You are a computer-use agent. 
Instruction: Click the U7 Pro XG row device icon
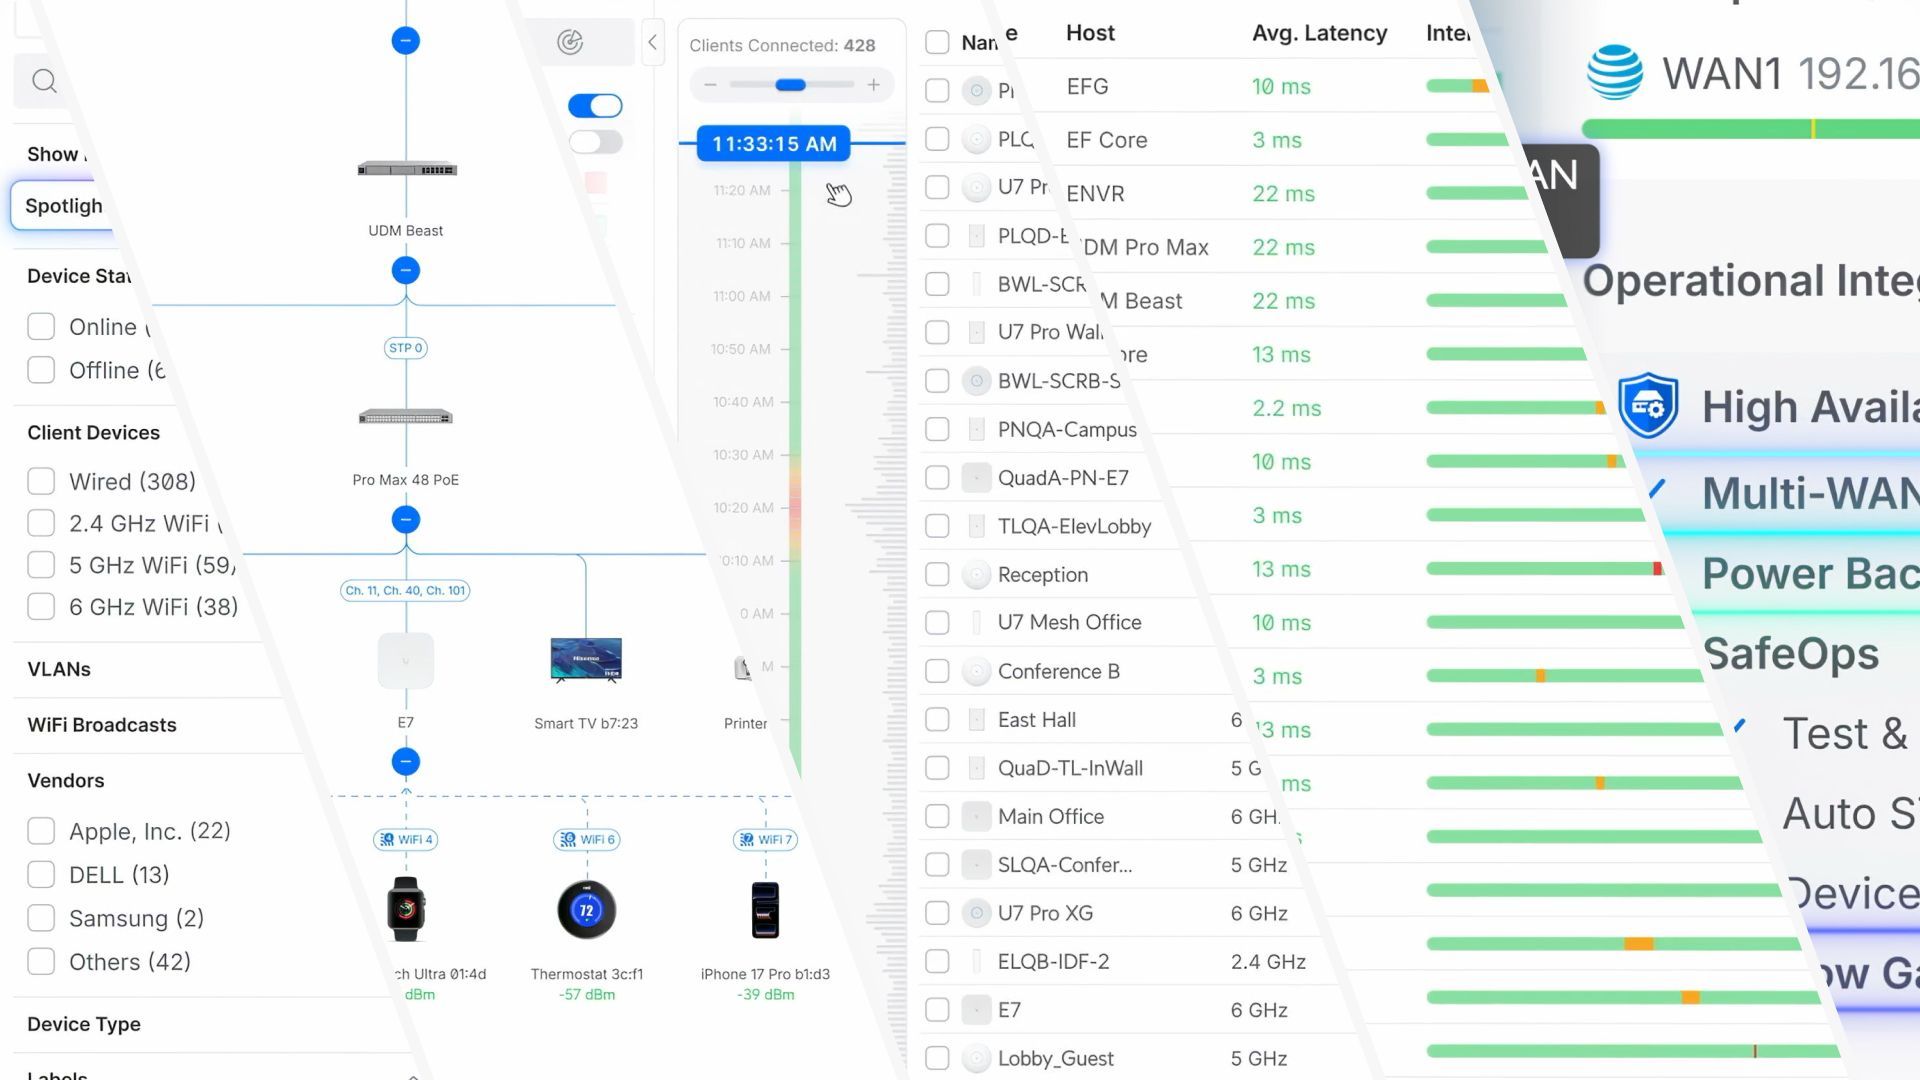tap(976, 913)
